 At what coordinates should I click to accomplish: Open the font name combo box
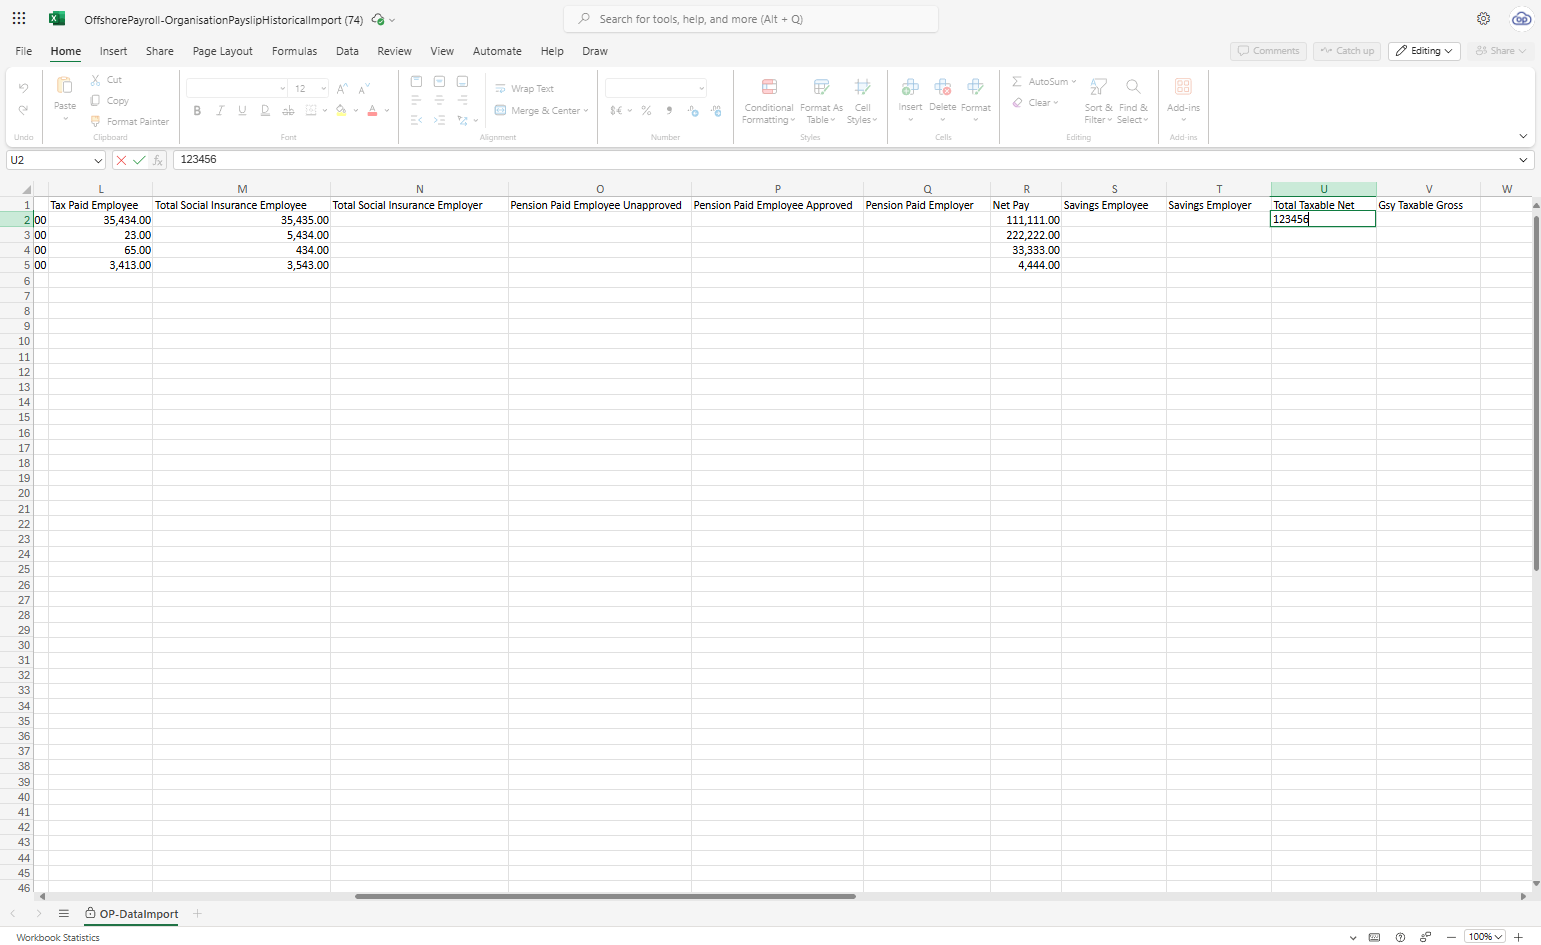(x=237, y=88)
